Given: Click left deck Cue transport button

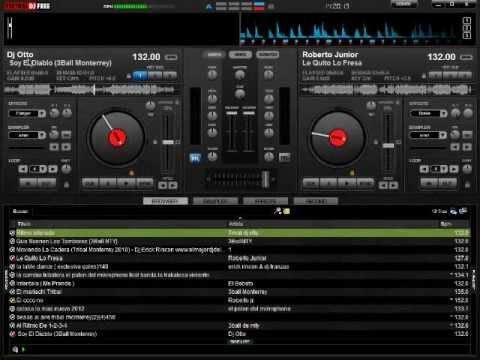Looking at the screenshot, I should 90,183.
